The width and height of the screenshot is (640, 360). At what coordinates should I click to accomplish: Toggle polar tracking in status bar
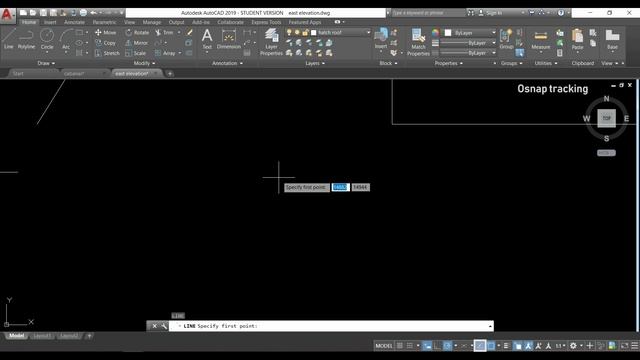447,346
